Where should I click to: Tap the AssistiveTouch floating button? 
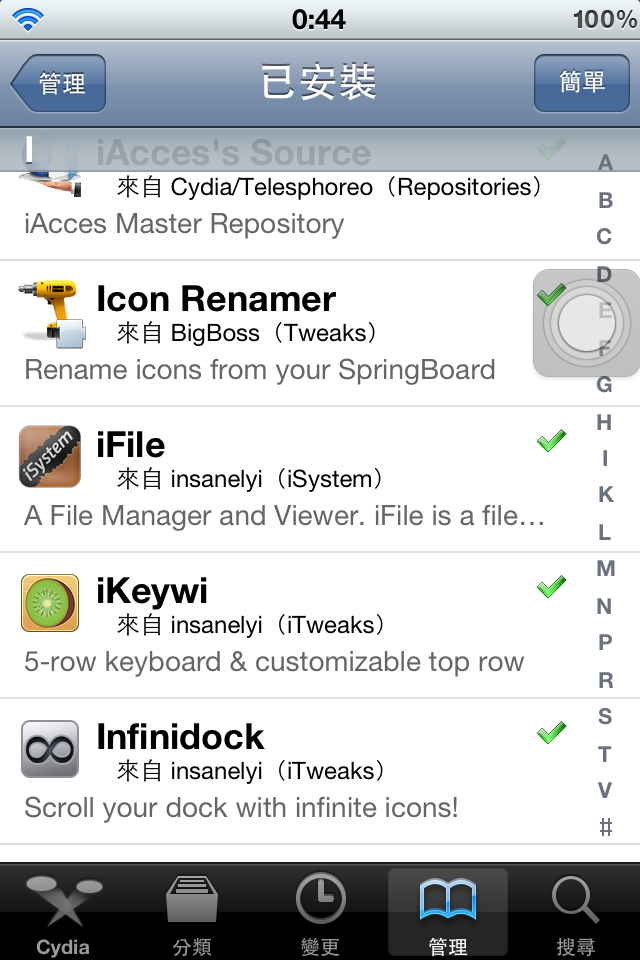click(x=586, y=324)
